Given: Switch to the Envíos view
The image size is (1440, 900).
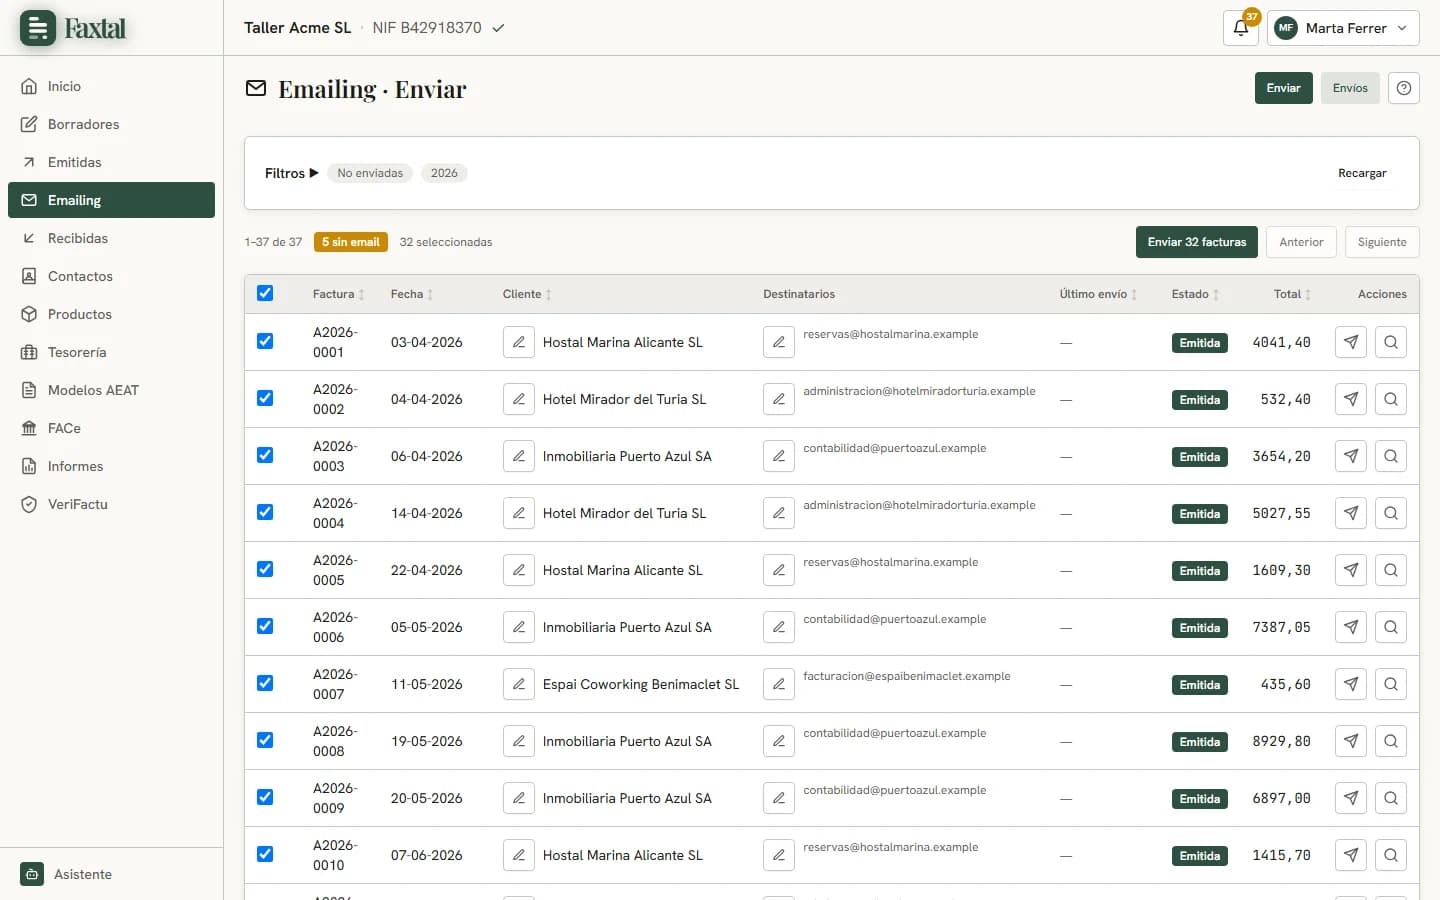Looking at the screenshot, I should pyautogui.click(x=1350, y=88).
